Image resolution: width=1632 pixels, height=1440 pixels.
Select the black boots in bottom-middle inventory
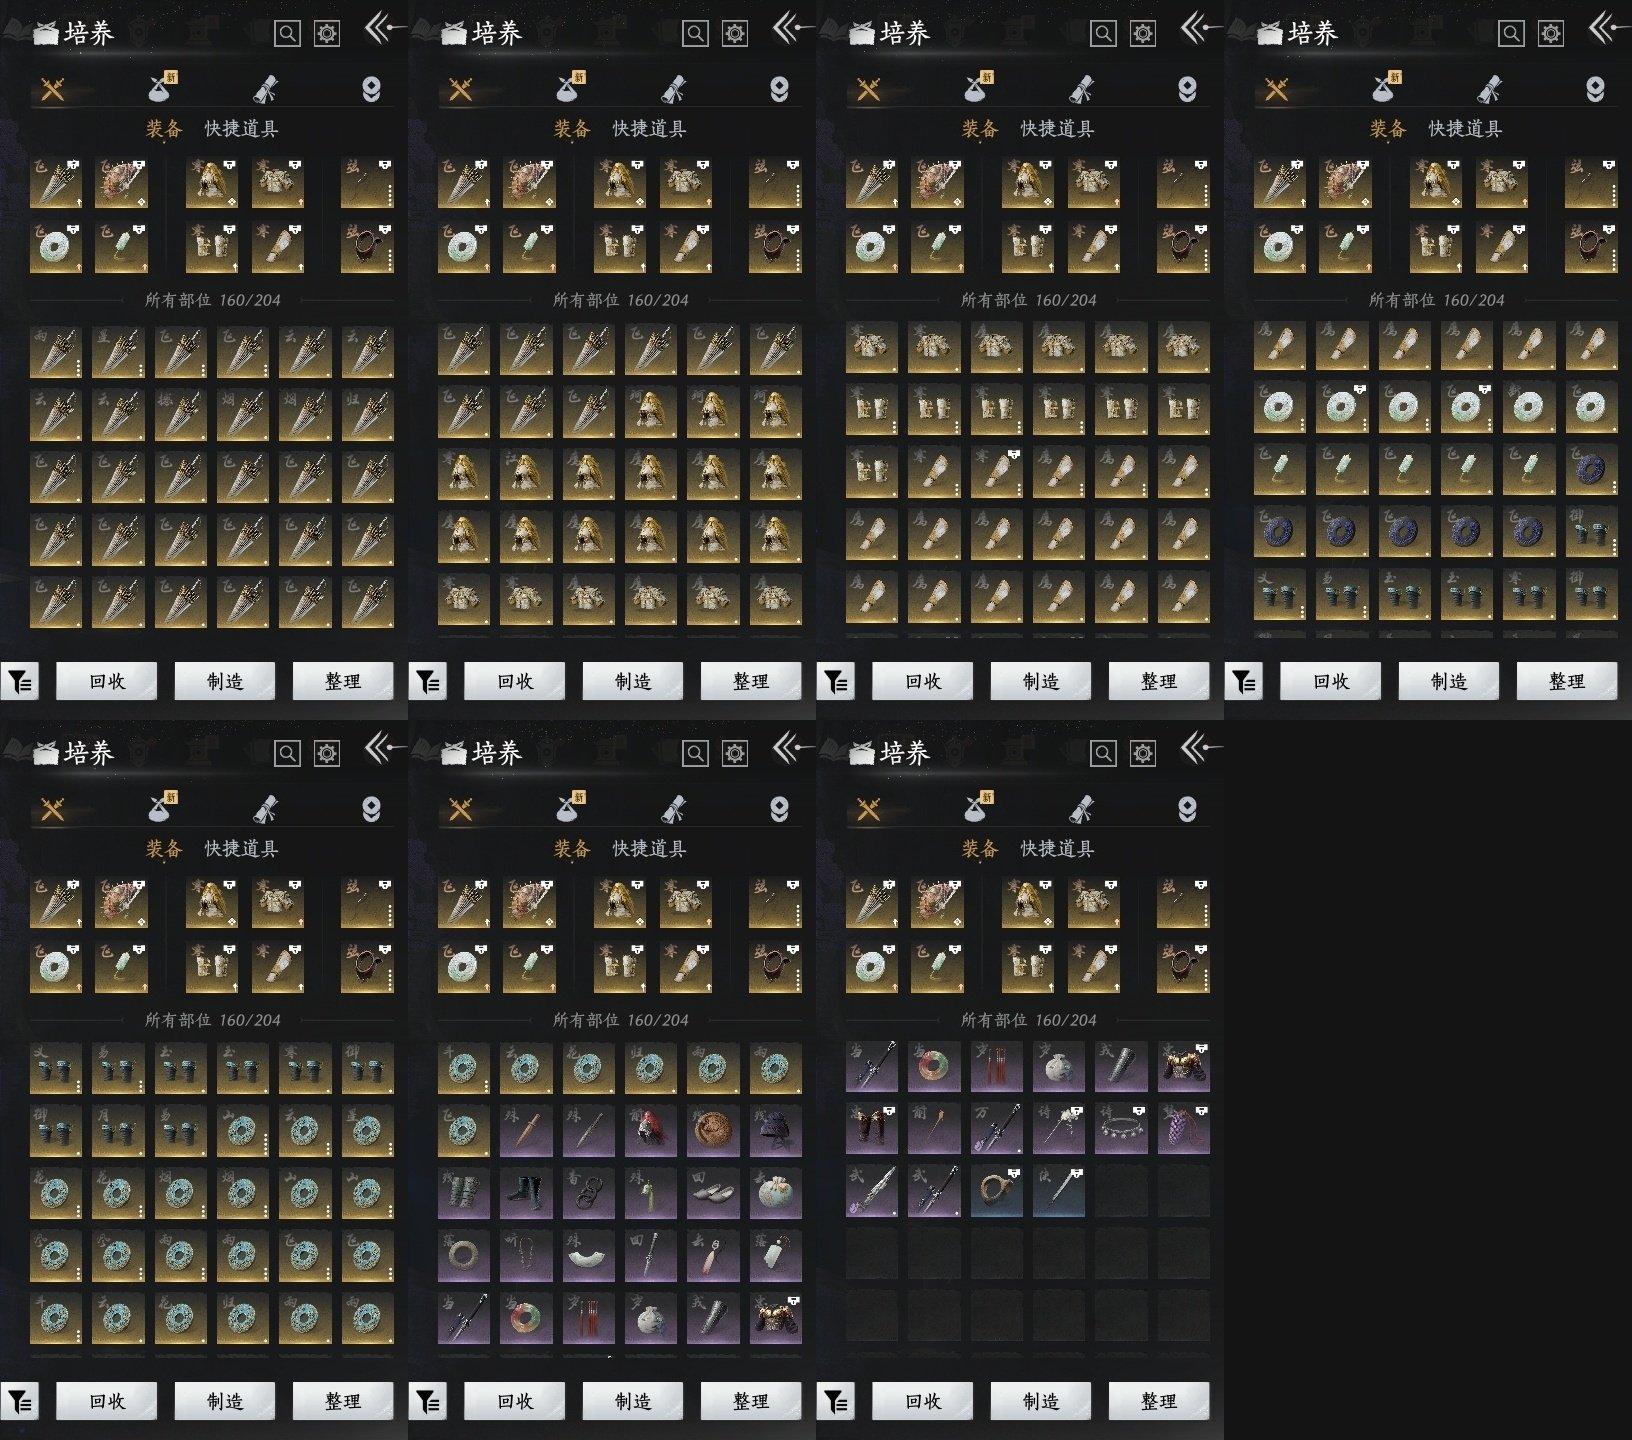coord(526,1192)
